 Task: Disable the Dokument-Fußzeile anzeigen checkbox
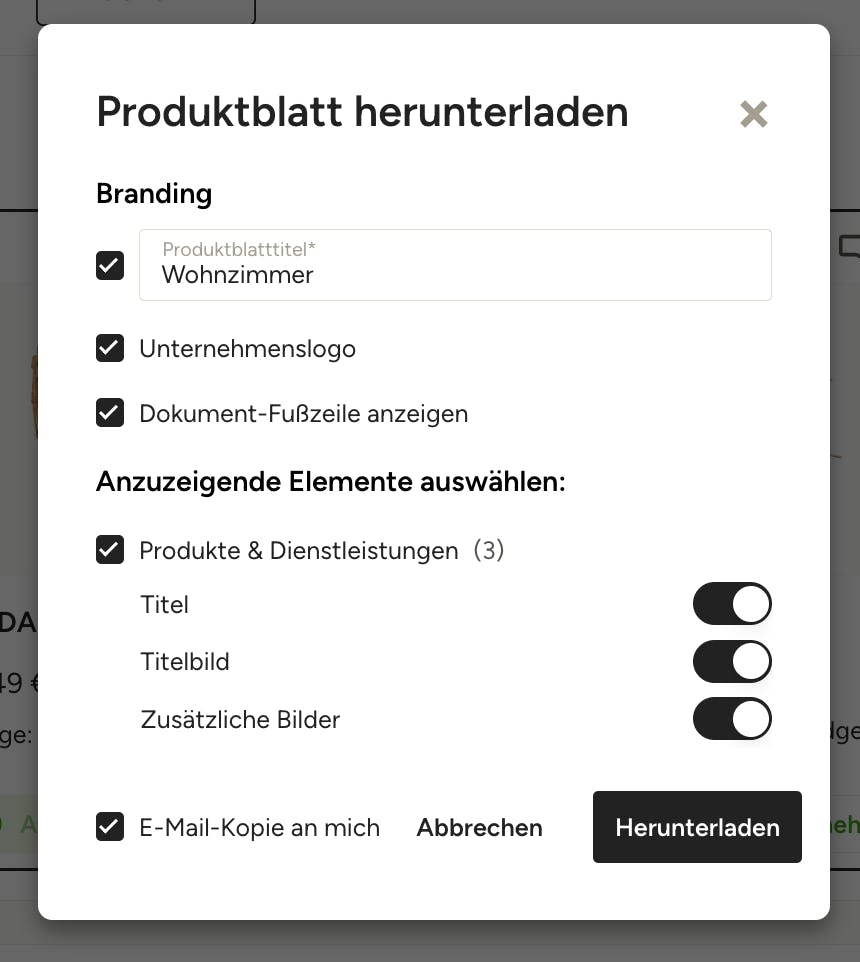click(x=110, y=413)
